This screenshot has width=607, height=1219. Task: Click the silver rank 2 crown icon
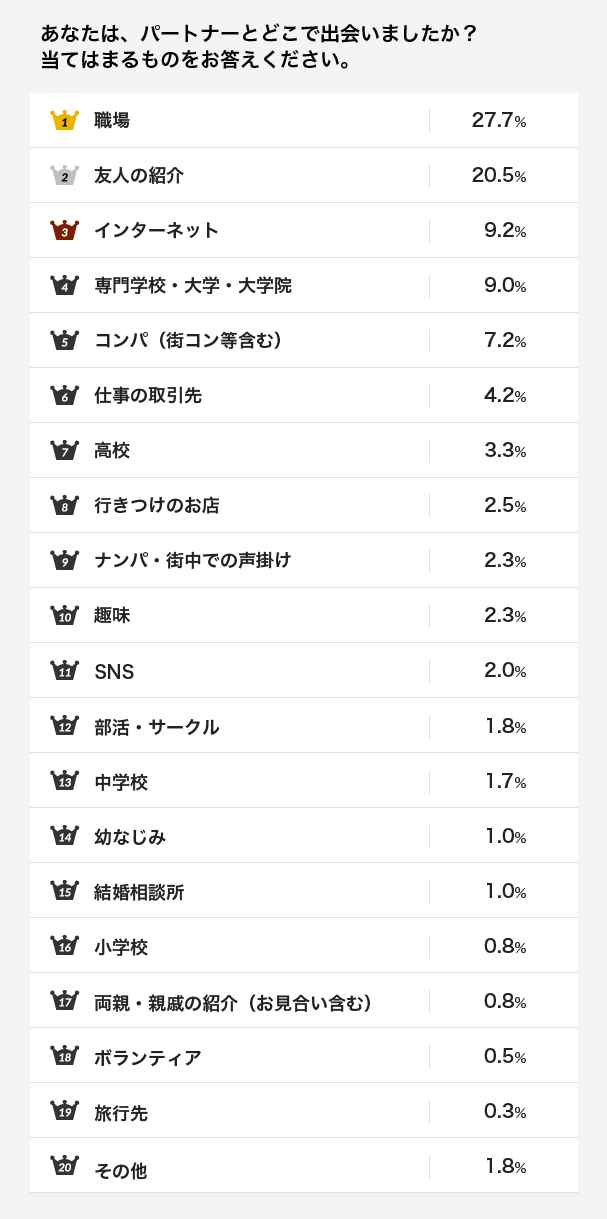point(64,175)
